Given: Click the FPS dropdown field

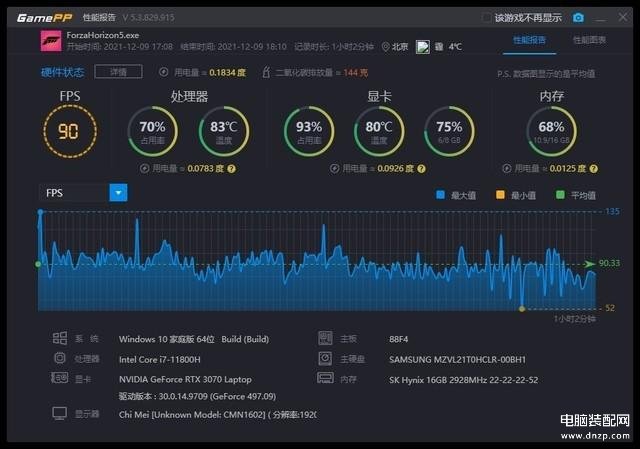Looking at the screenshot, I should [83, 193].
